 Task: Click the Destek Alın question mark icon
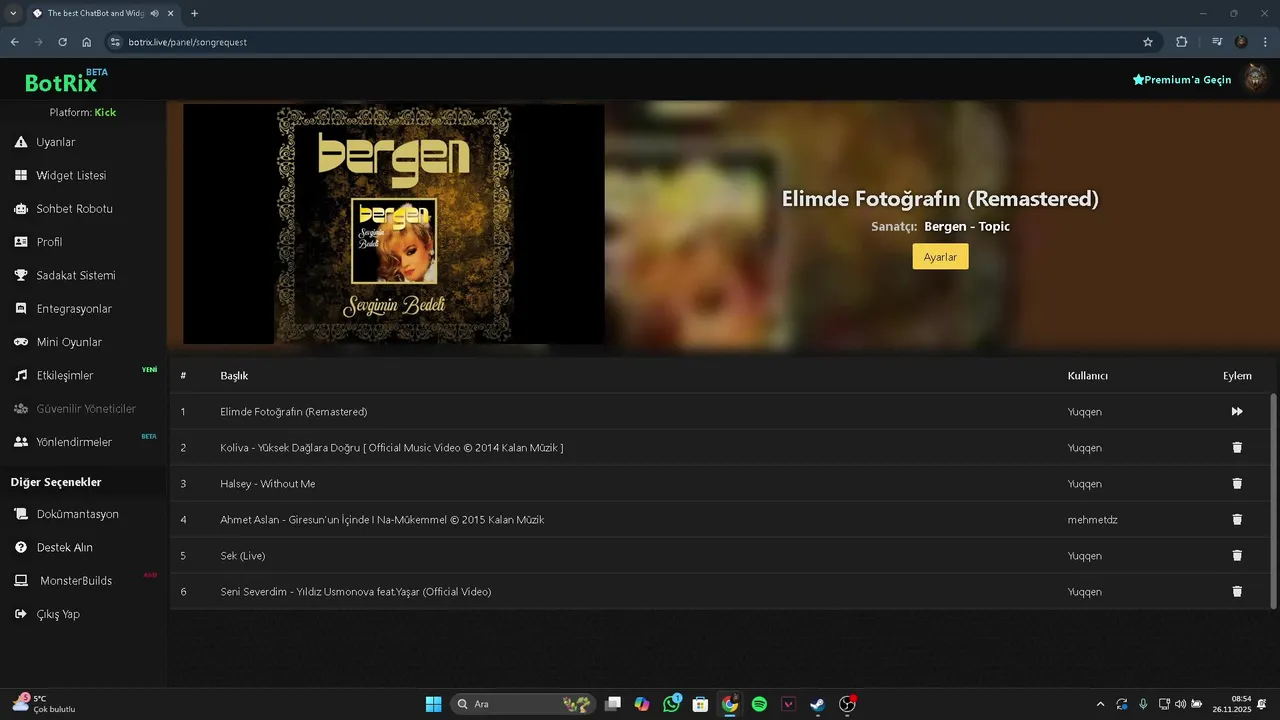pyautogui.click(x=20, y=548)
